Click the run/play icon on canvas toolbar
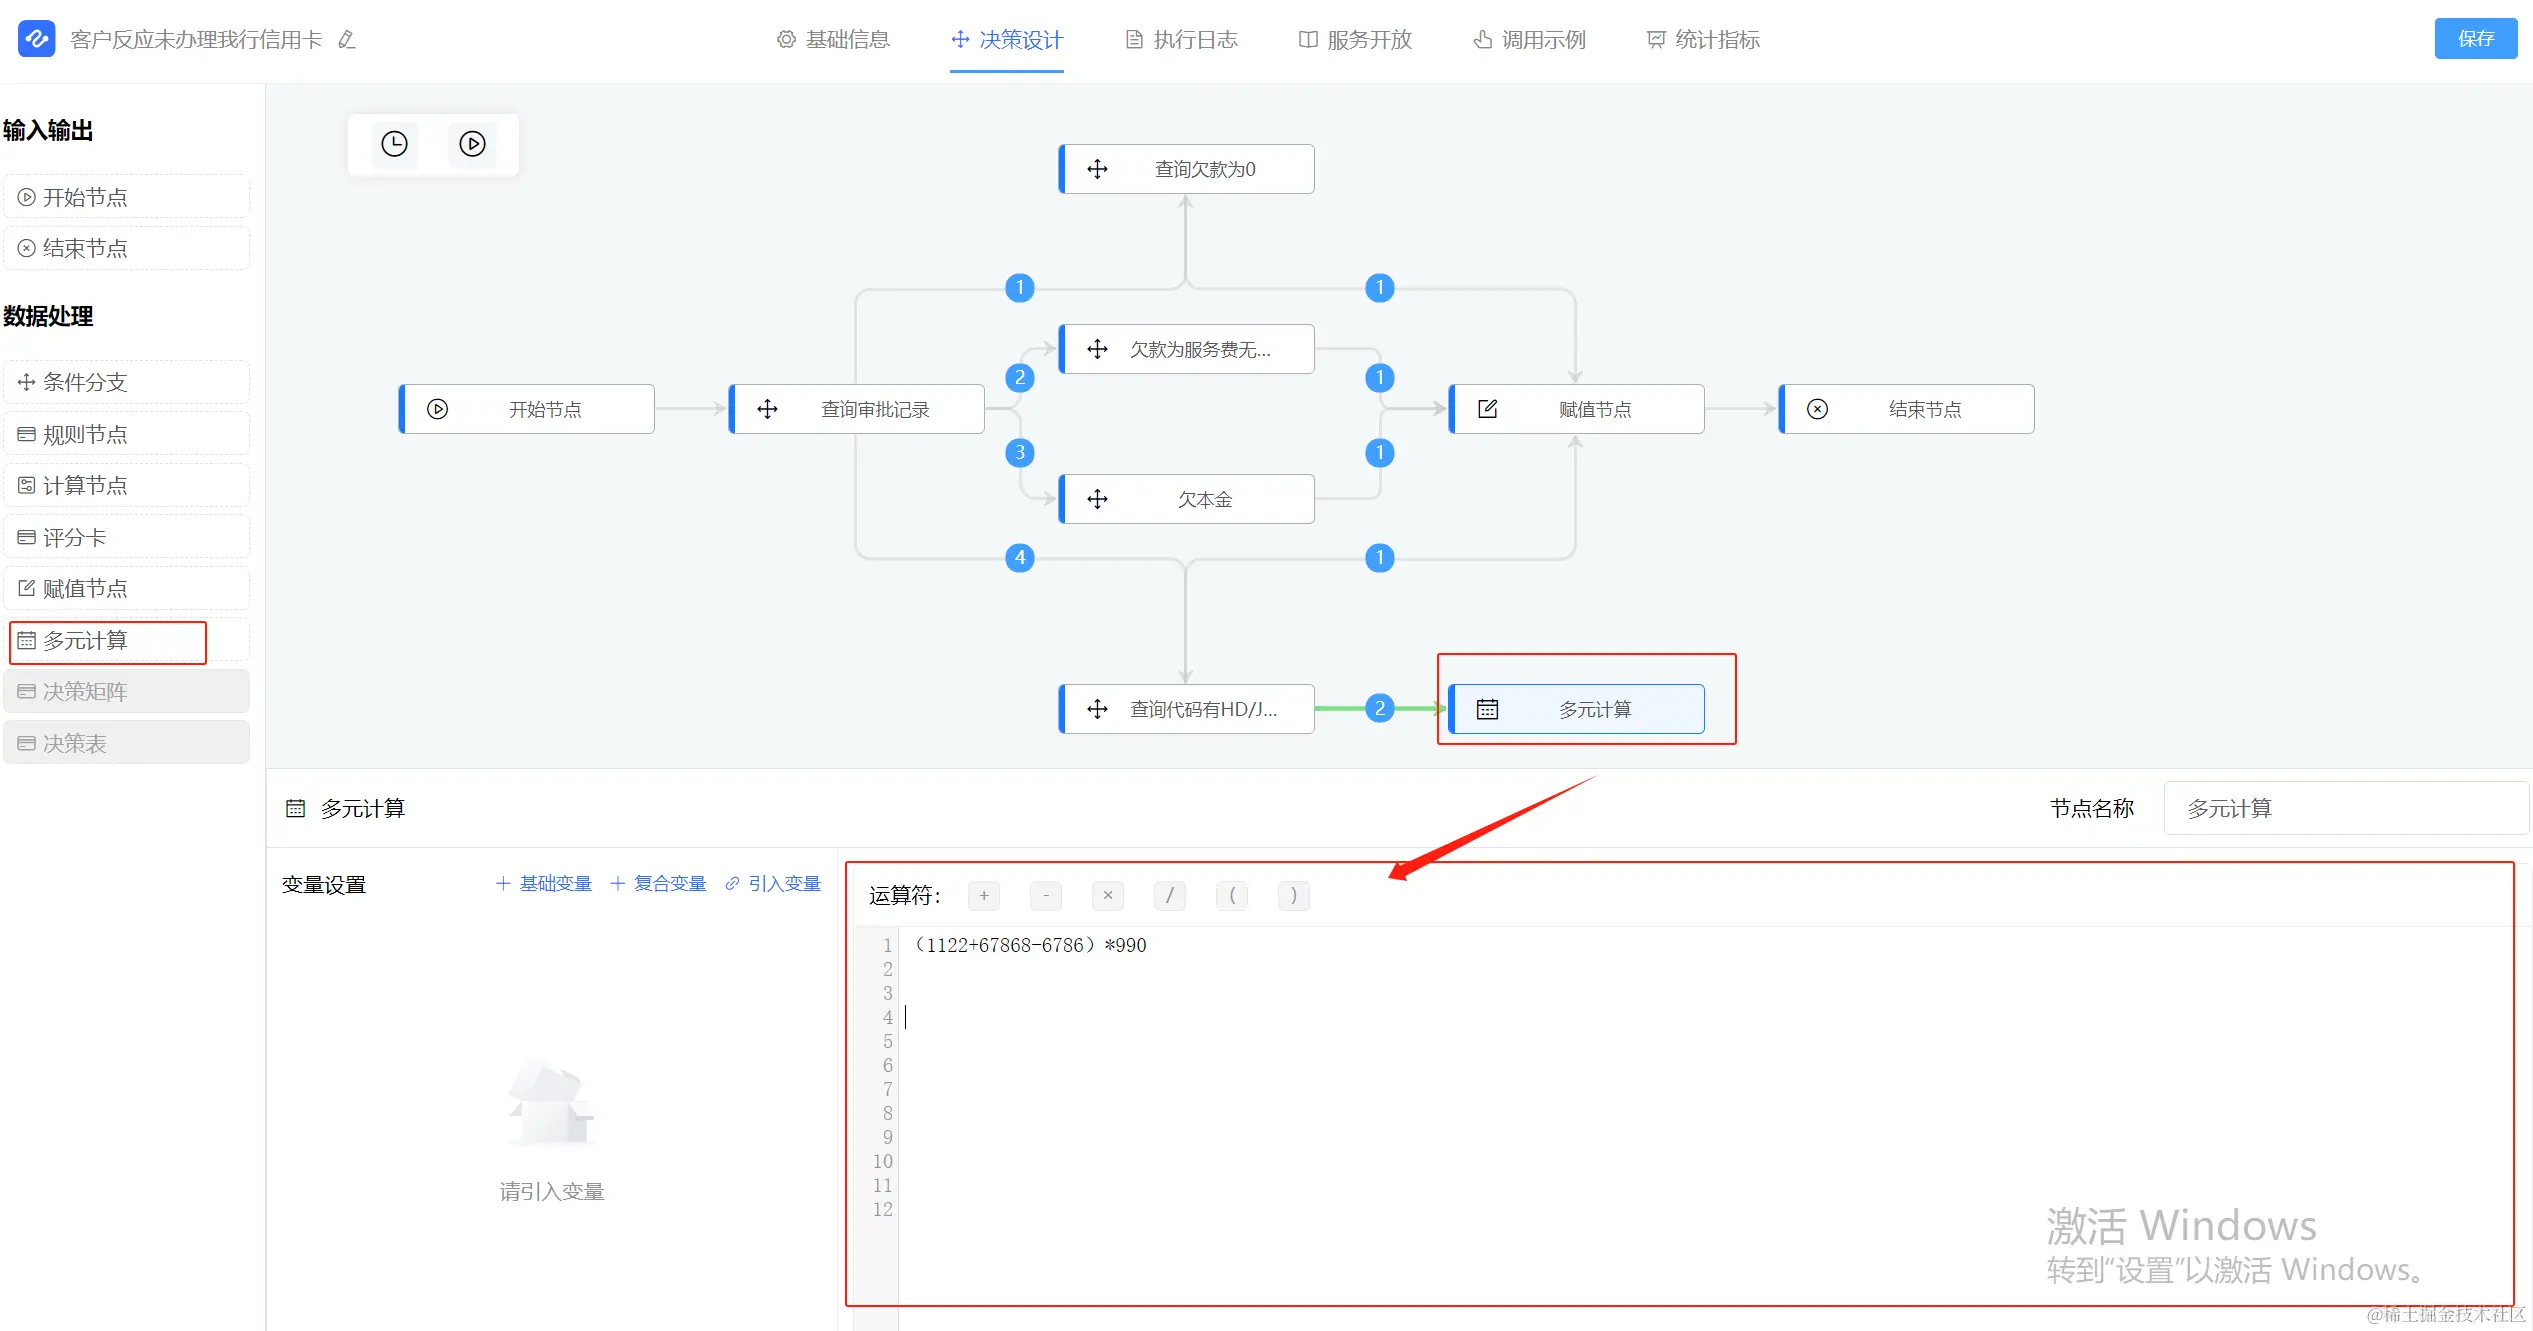 point(472,144)
